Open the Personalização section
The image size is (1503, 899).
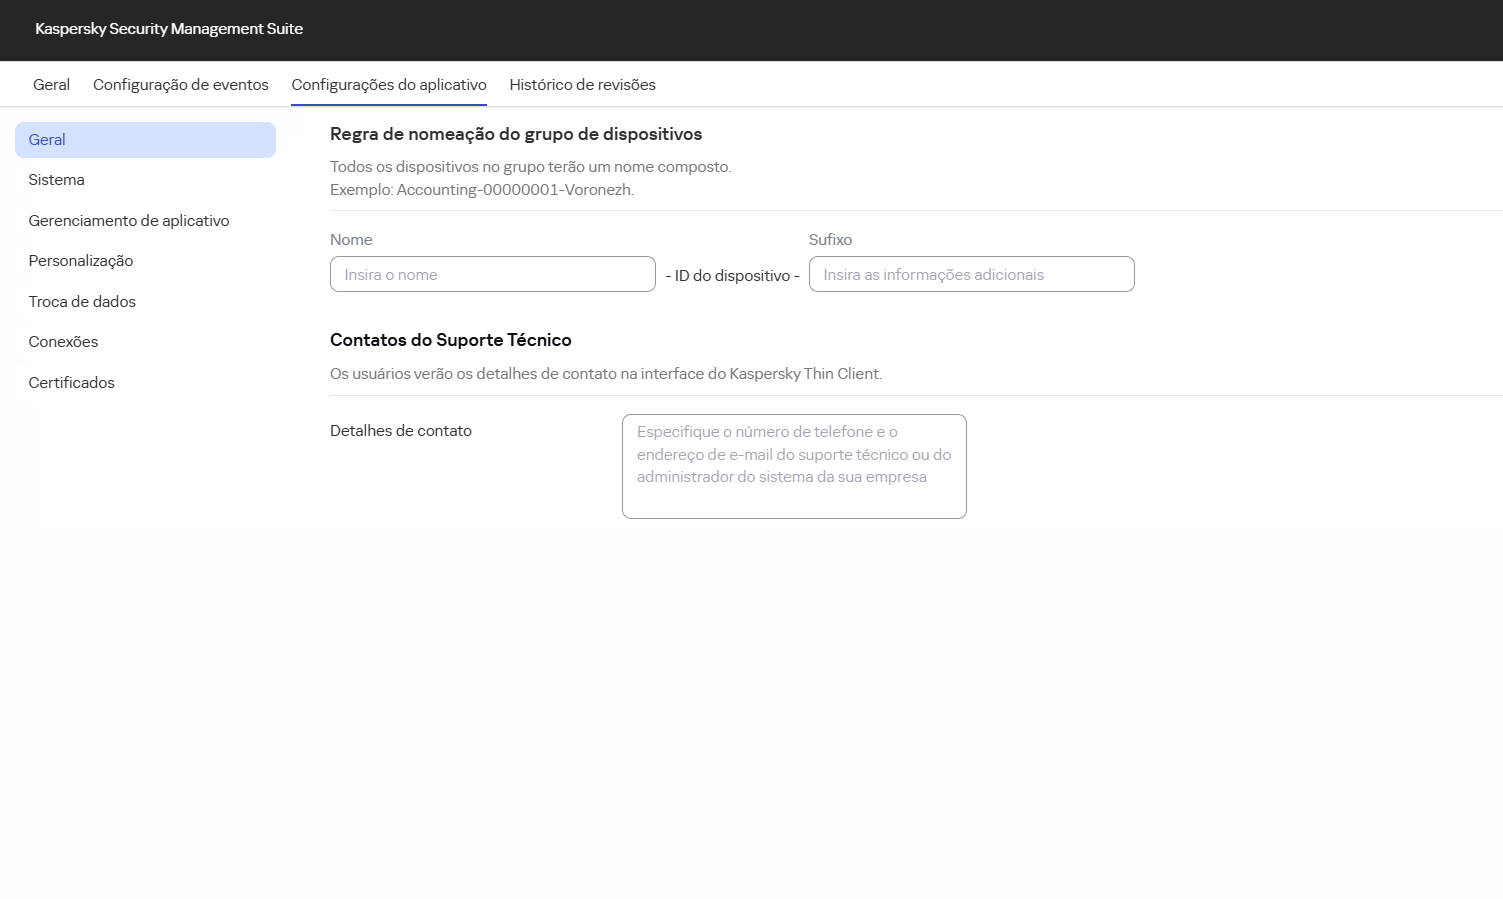(80, 260)
